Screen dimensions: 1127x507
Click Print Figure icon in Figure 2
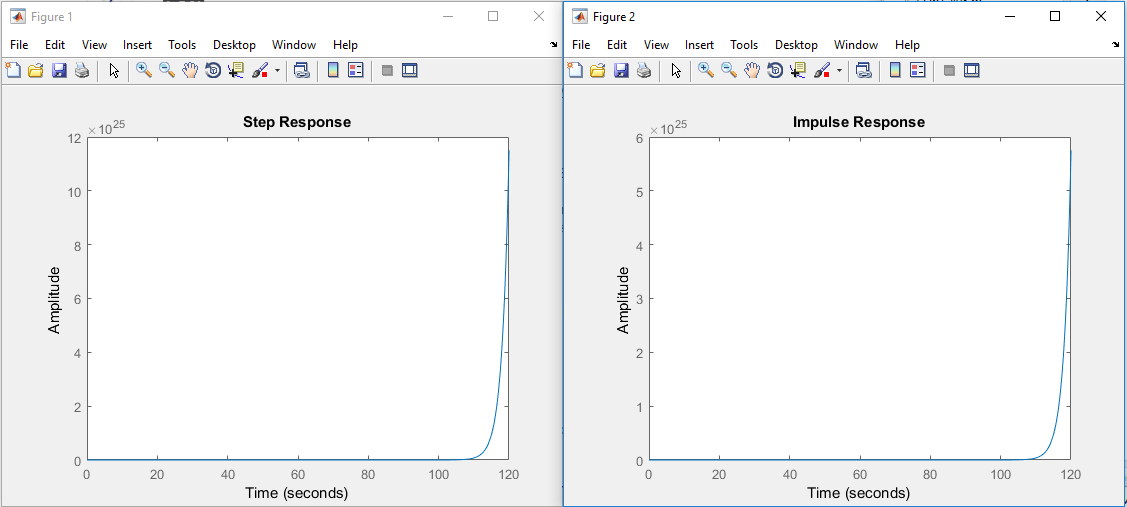(644, 70)
